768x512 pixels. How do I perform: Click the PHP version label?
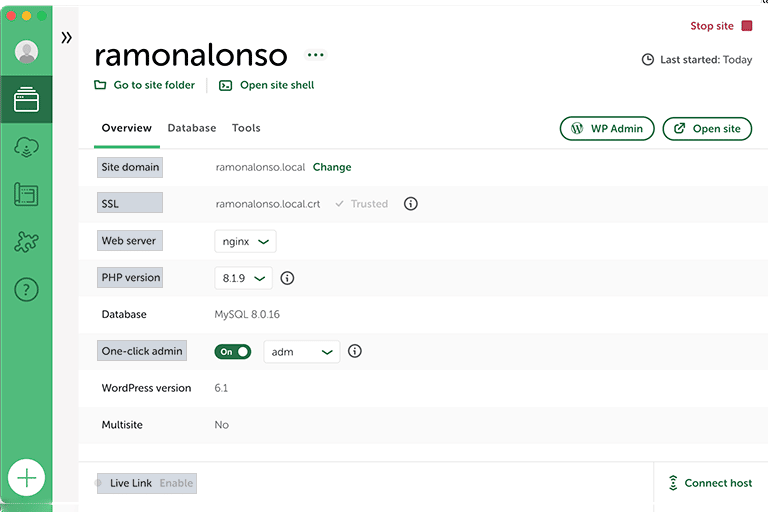pos(130,277)
